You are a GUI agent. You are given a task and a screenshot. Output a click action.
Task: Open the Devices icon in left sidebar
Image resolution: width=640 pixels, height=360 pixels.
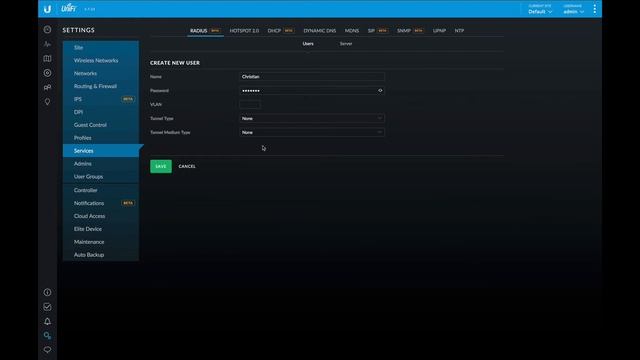pos(47,73)
